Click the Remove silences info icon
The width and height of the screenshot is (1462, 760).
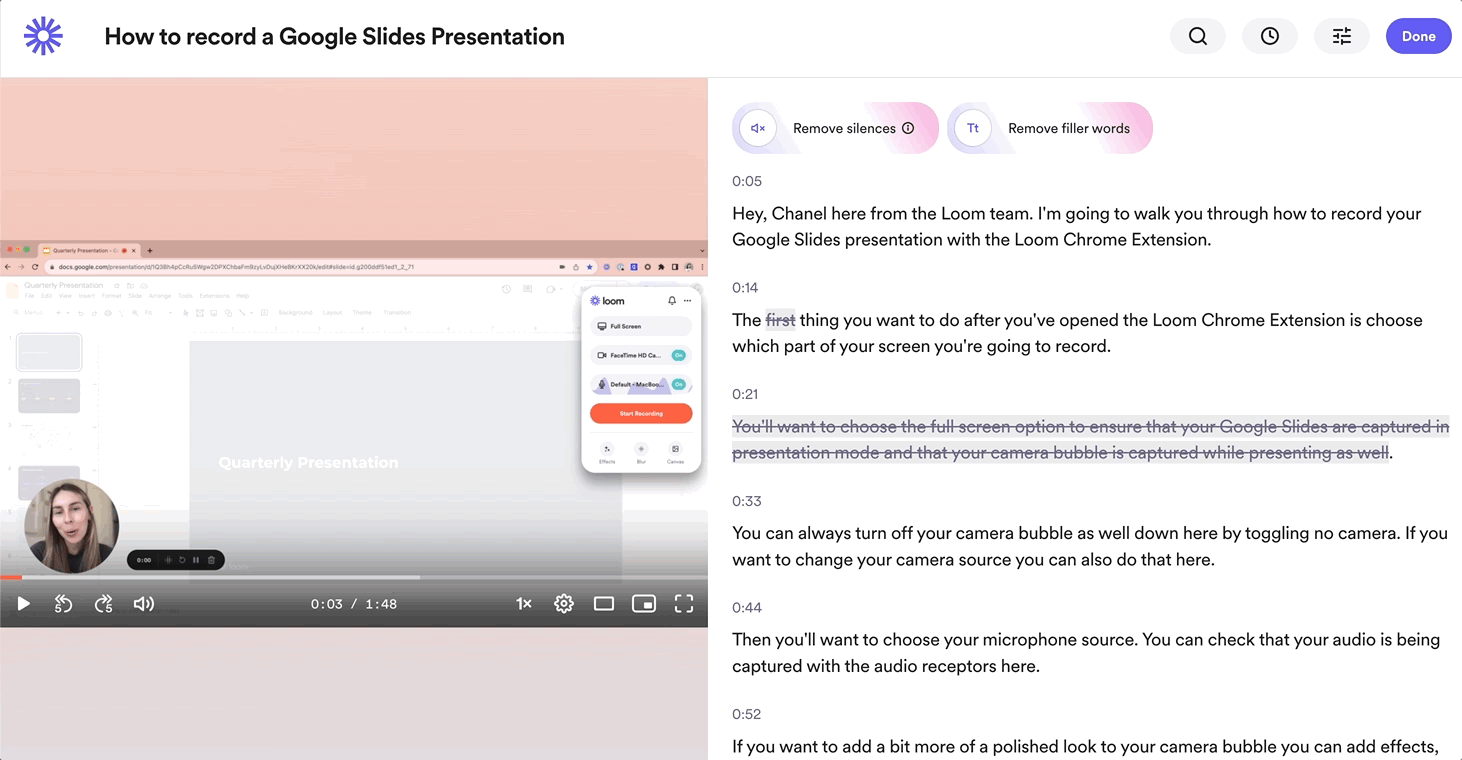908,128
